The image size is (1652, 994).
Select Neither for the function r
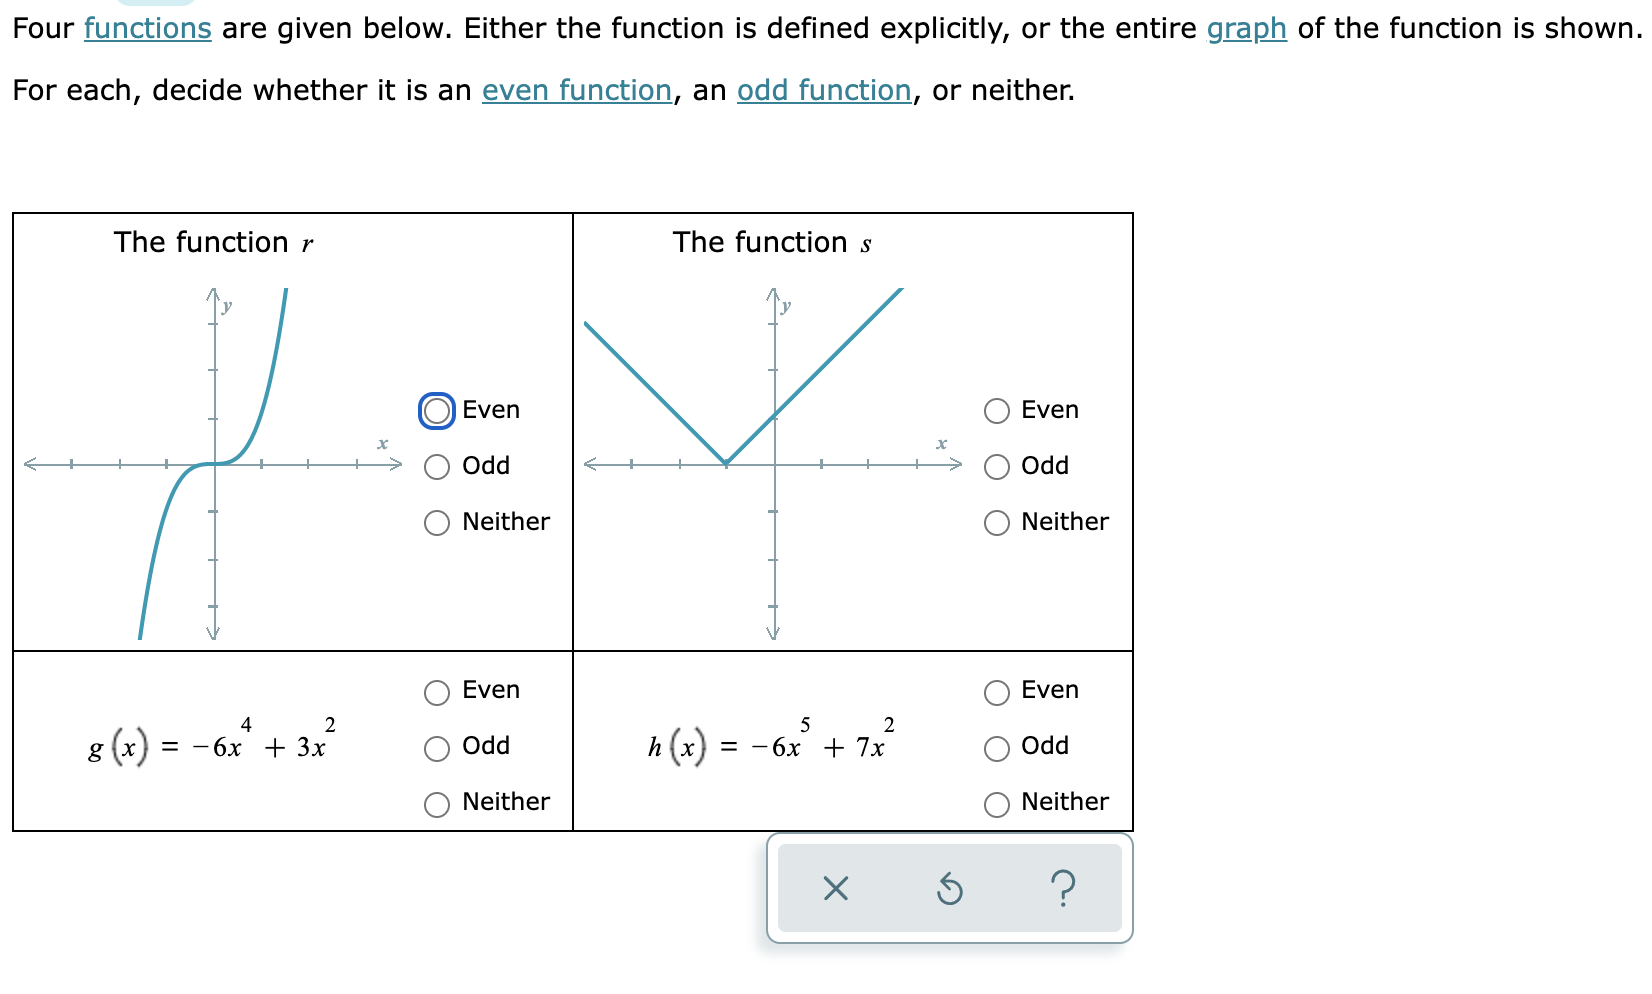pos(435,522)
